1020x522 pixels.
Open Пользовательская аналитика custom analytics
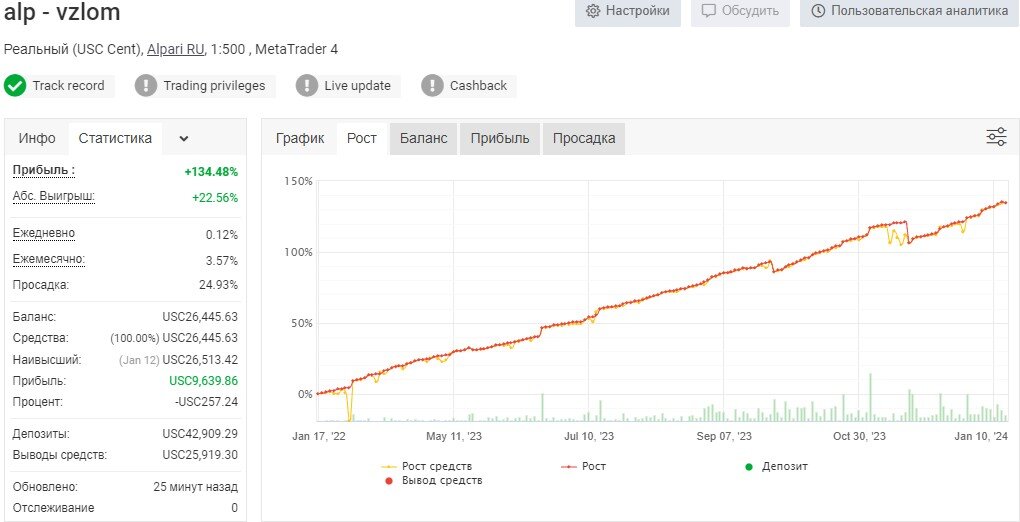click(910, 11)
